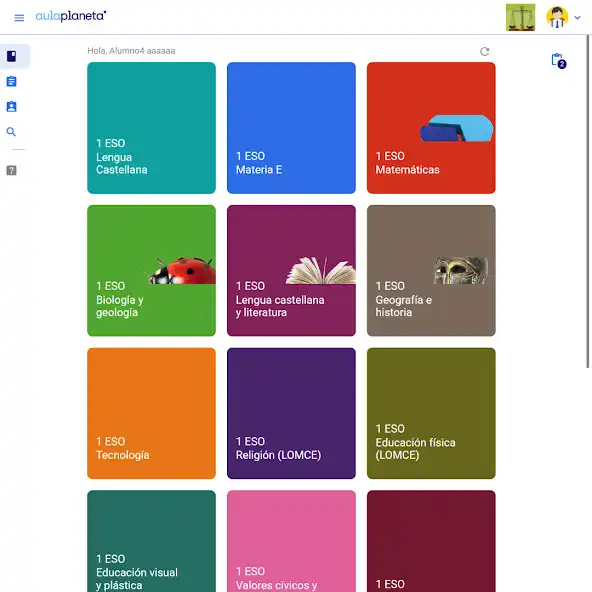Open the book subjects sidebar icon
Screen dimensions: 592x592
coord(12,56)
